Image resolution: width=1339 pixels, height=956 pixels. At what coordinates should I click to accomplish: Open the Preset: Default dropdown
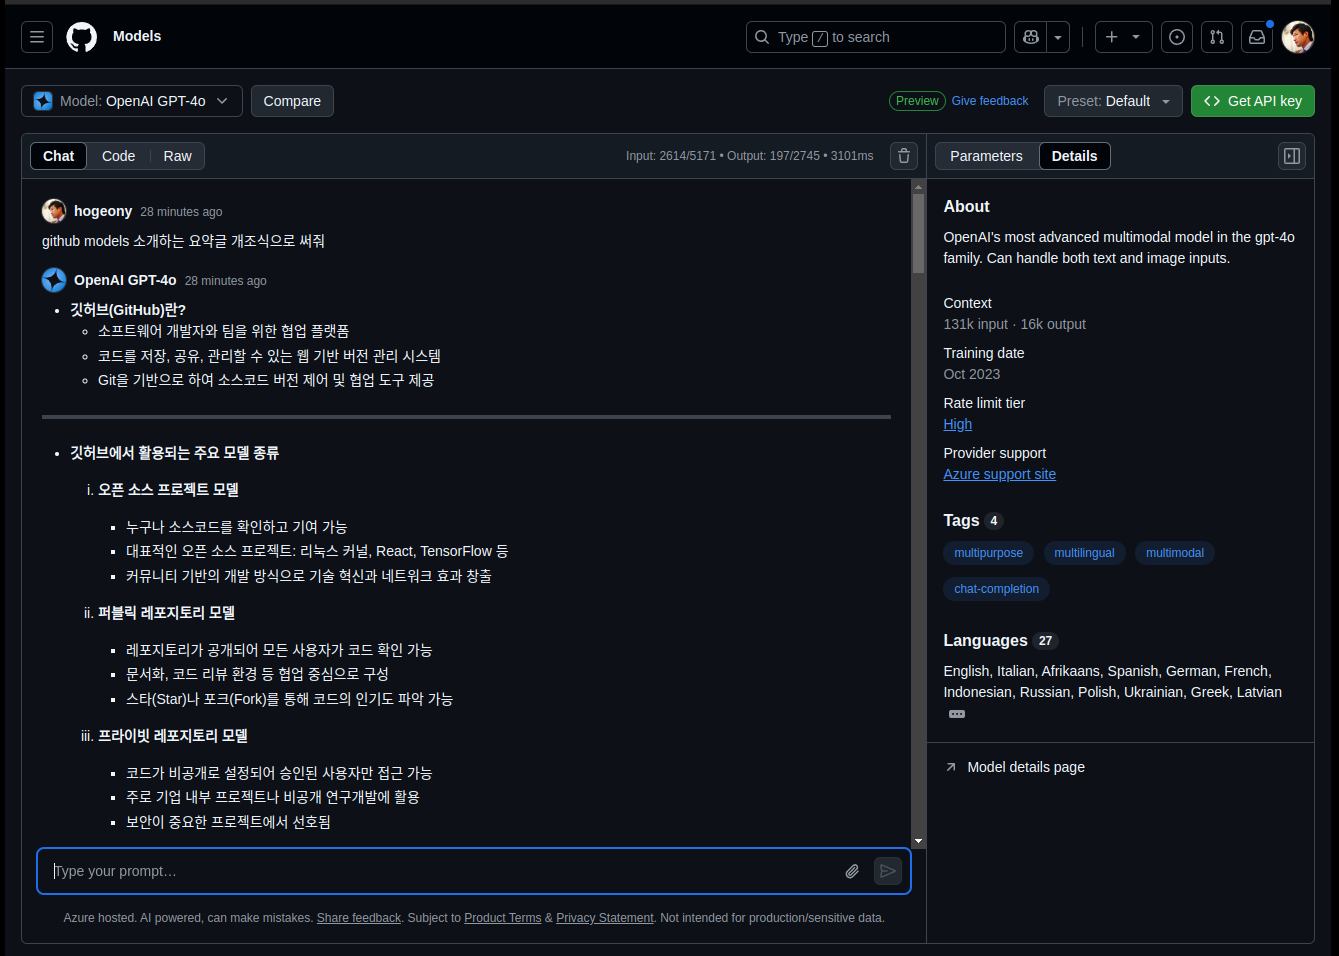click(1113, 101)
